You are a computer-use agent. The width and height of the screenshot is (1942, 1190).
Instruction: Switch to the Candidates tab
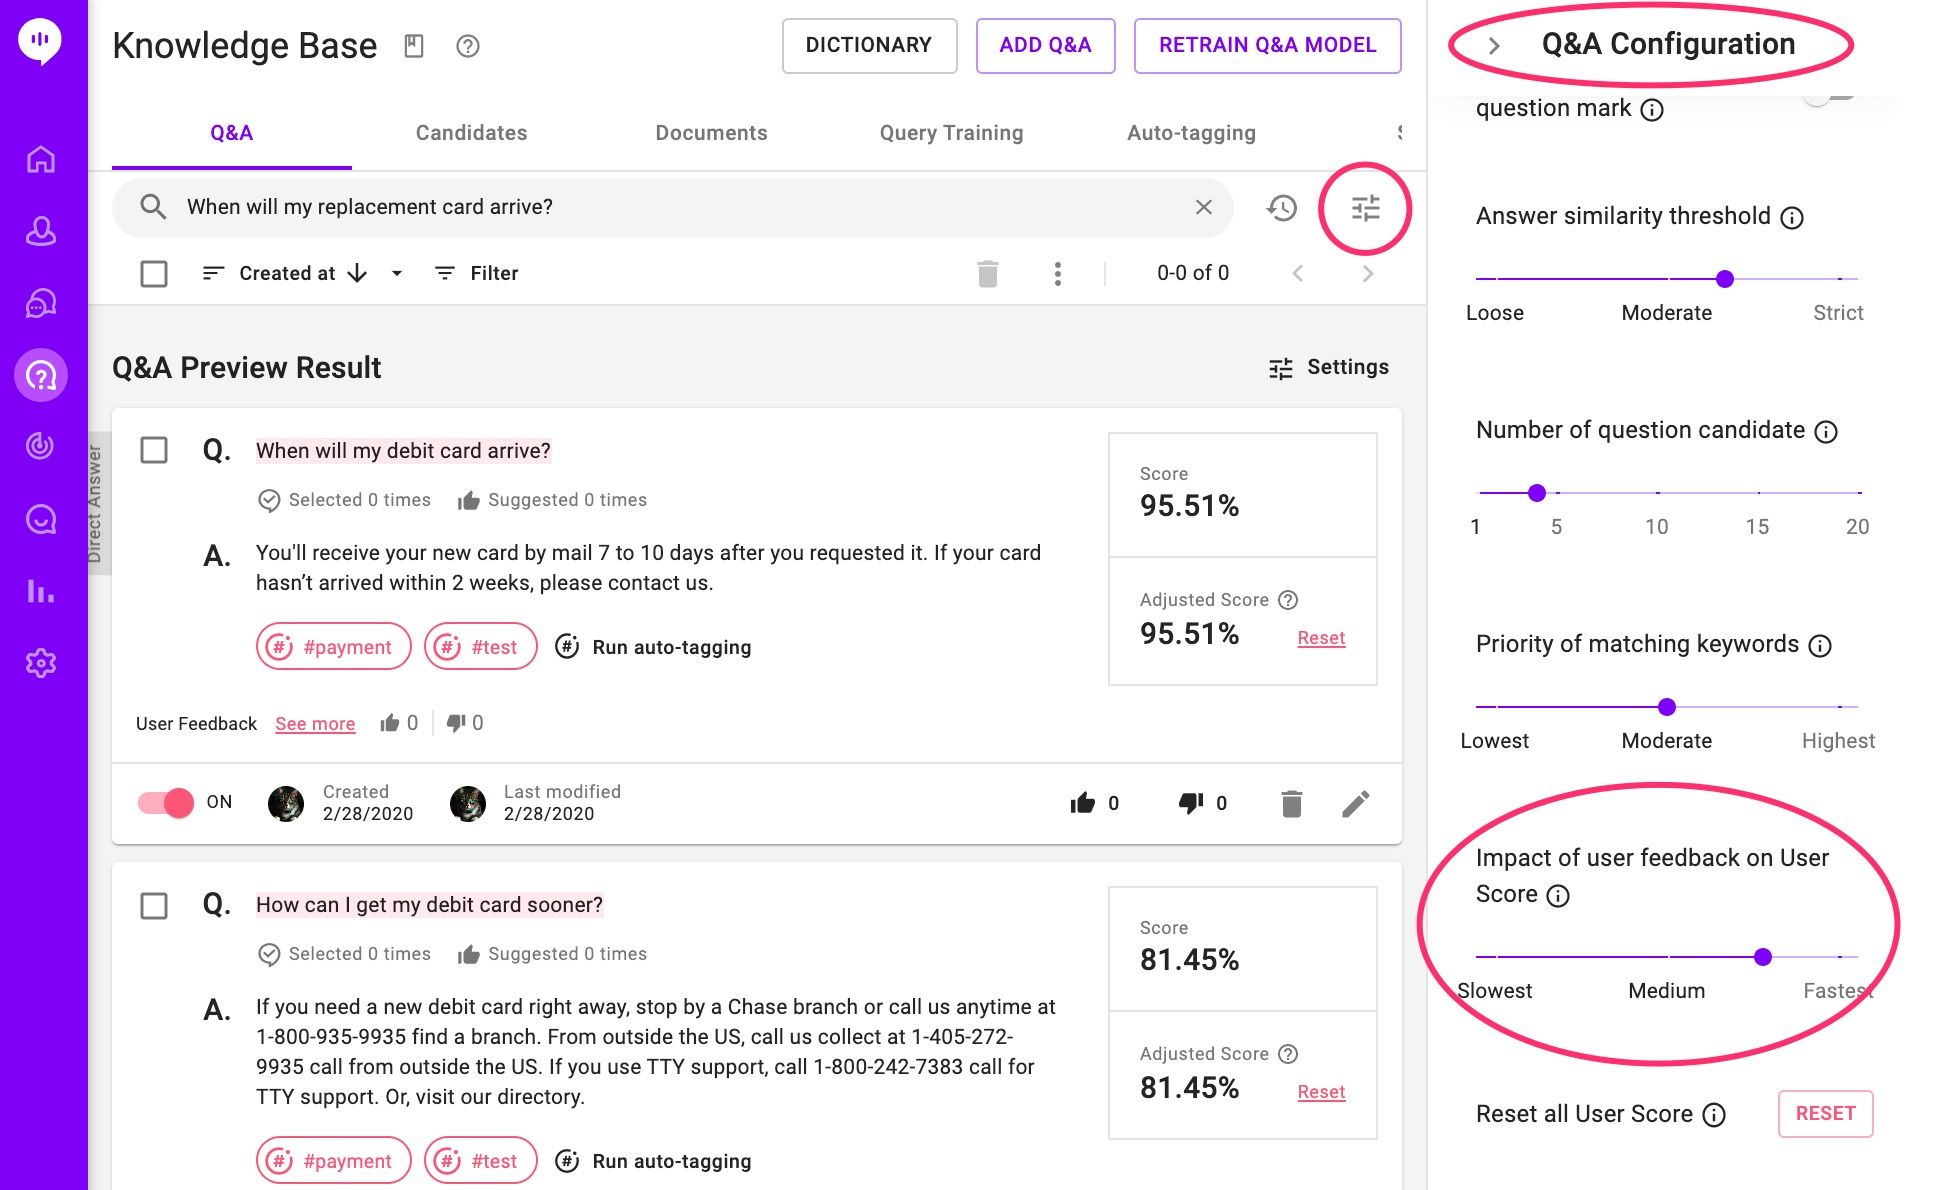coord(471,133)
